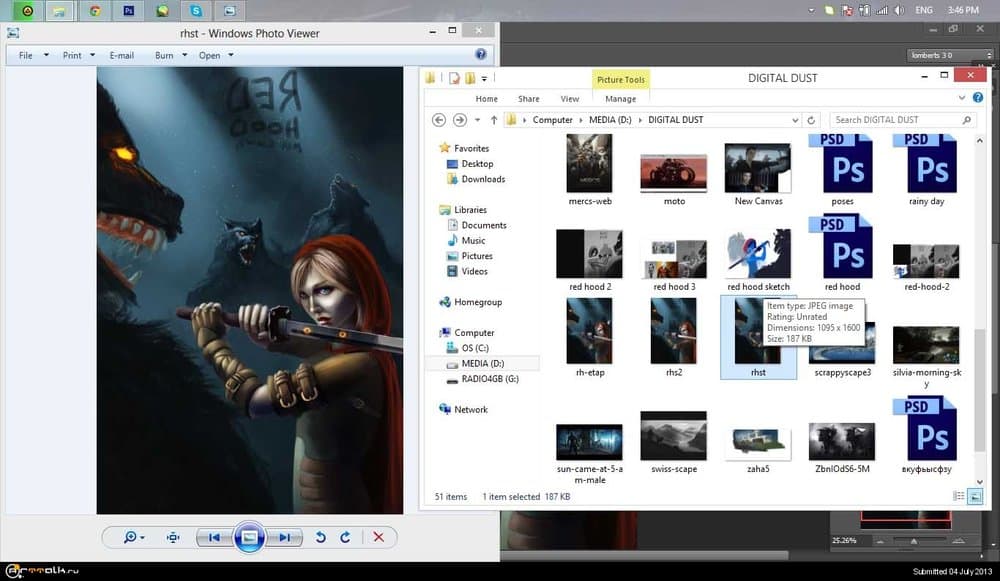Open the File menu in Photo Viewer
Image resolution: width=1000 pixels, height=581 pixels.
[33, 55]
